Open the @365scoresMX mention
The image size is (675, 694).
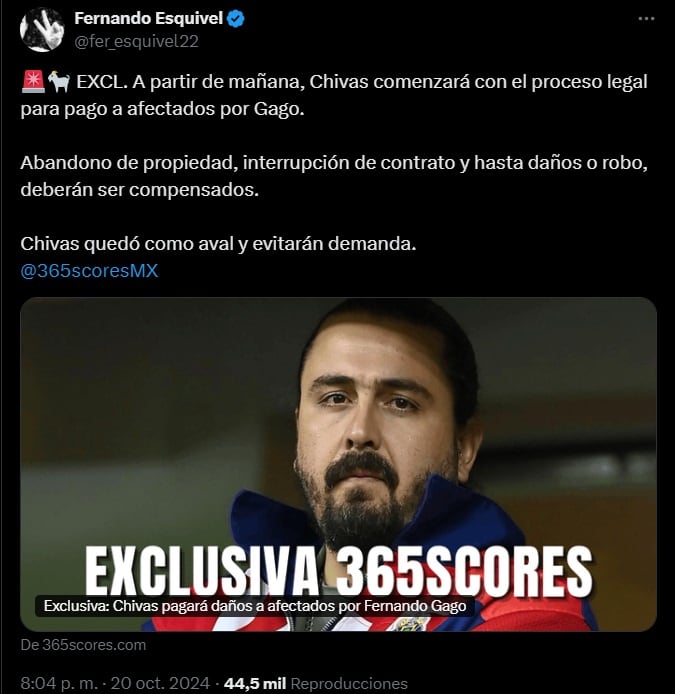(89, 270)
